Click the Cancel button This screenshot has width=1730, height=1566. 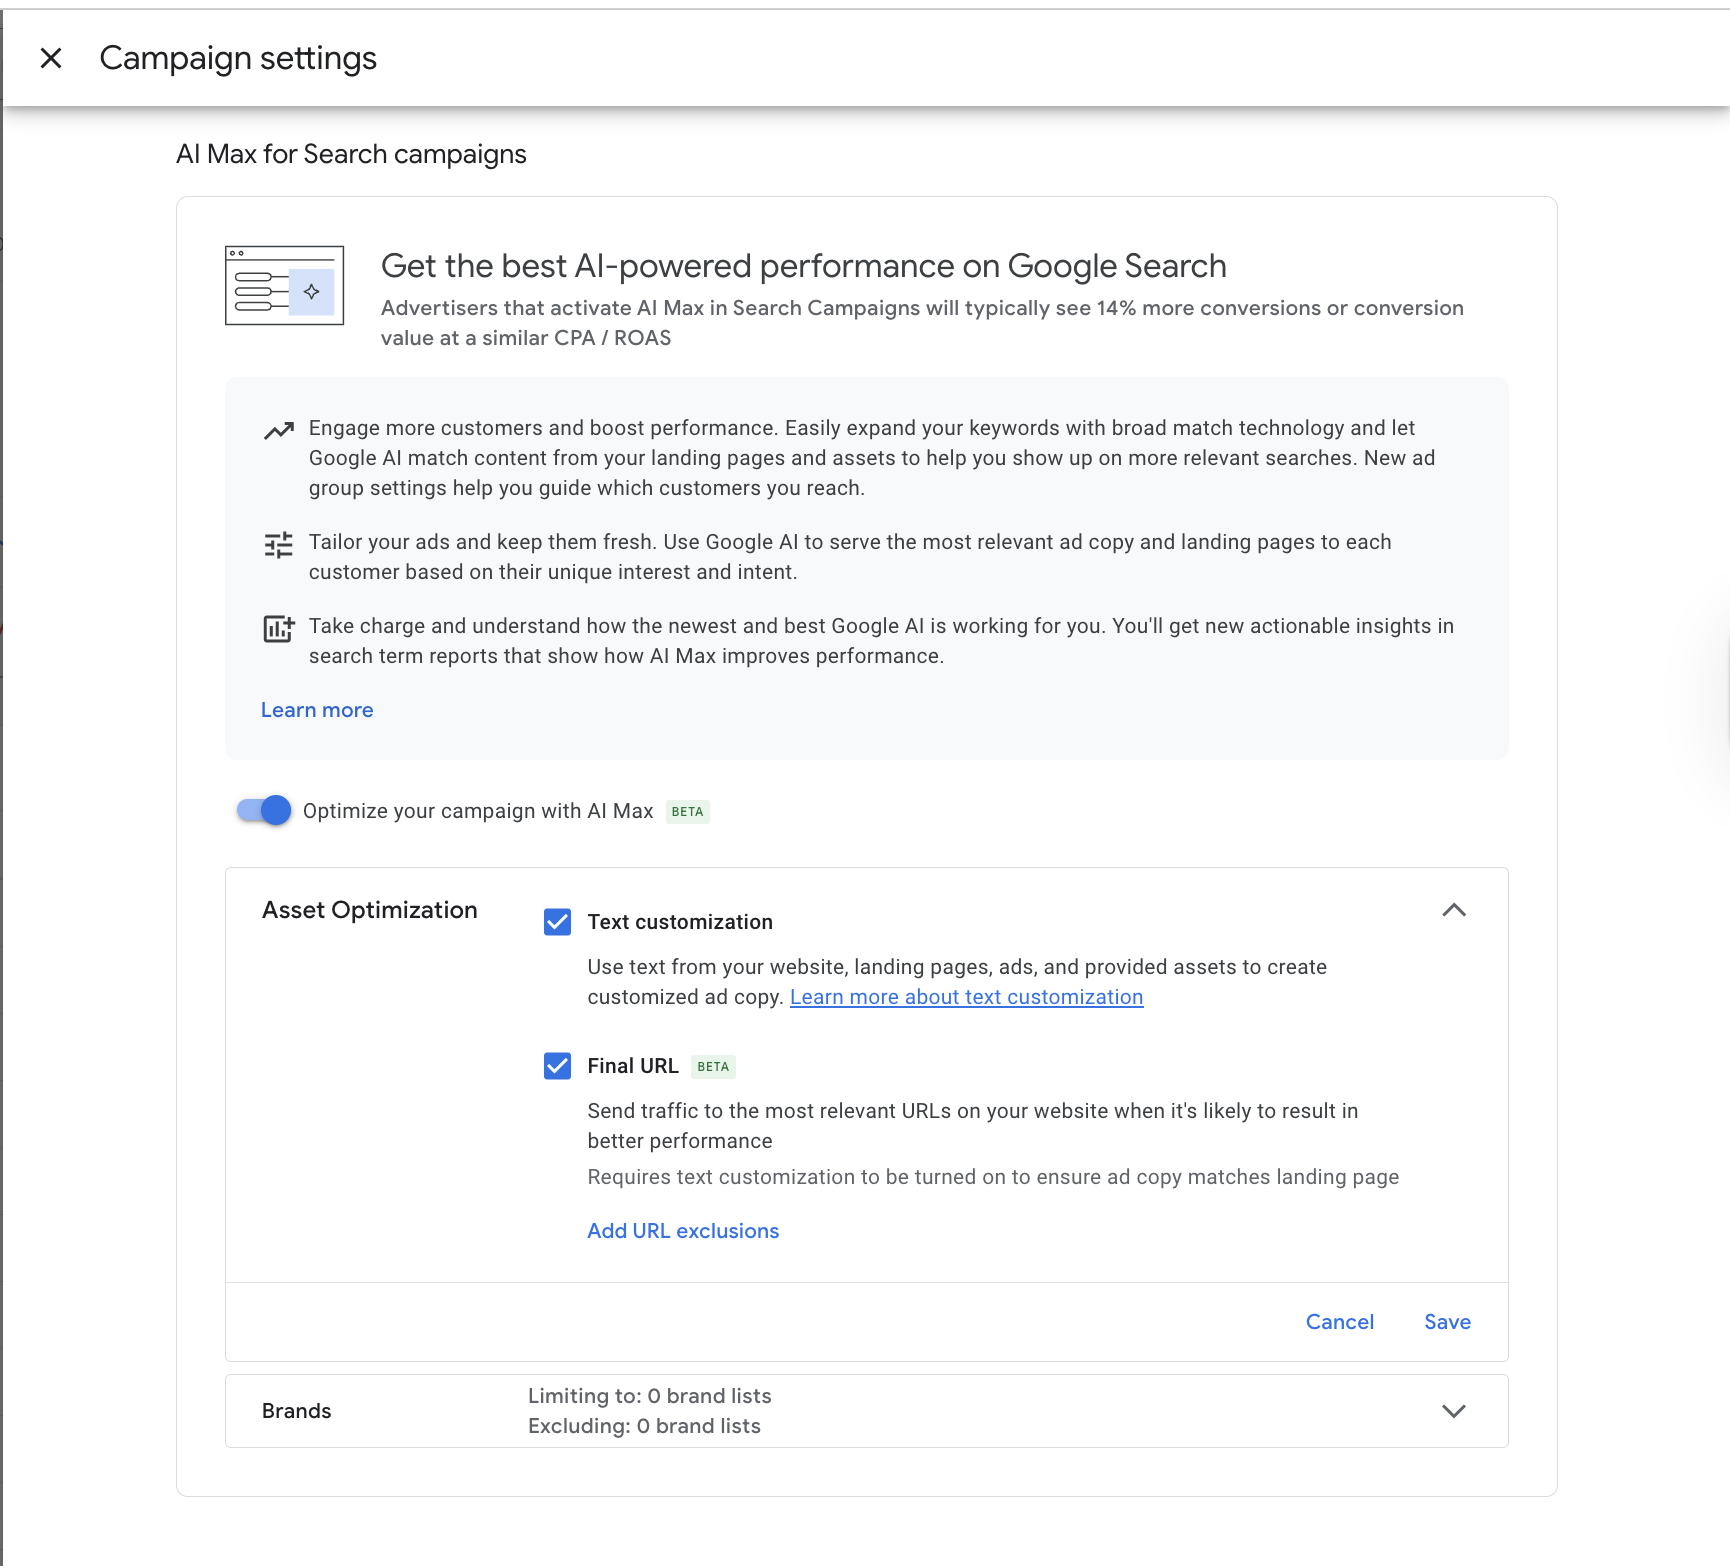(x=1340, y=1322)
